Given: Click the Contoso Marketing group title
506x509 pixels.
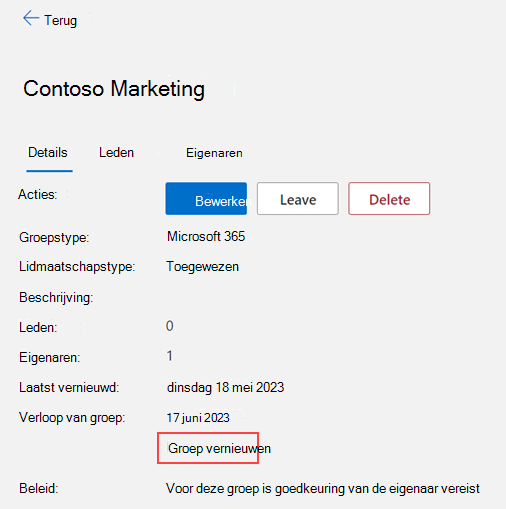Looking at the screenshot, I should pos(114,89).
